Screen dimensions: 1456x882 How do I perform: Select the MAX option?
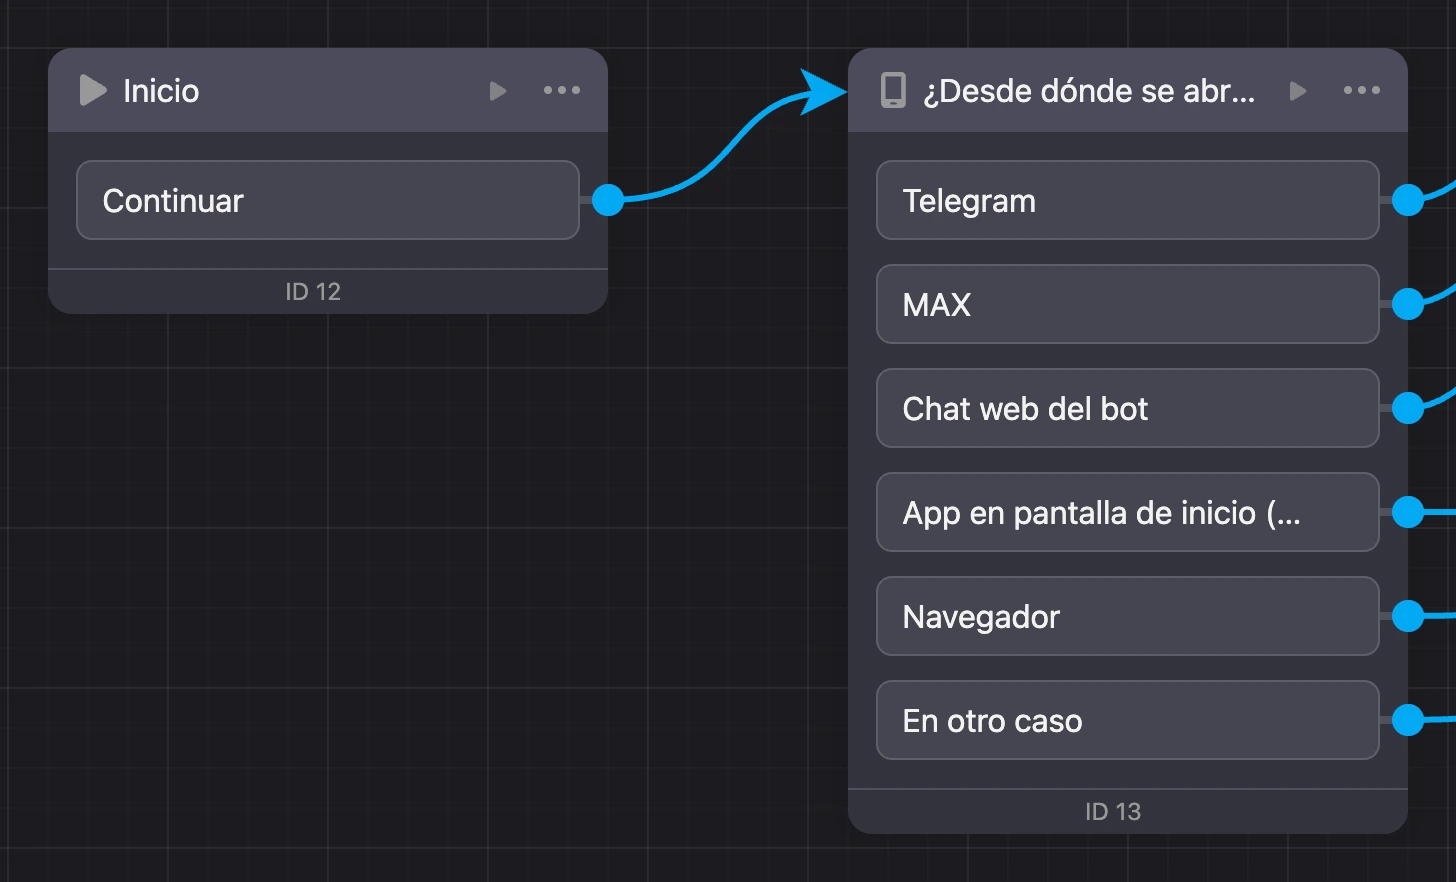tap(1128, 304)
